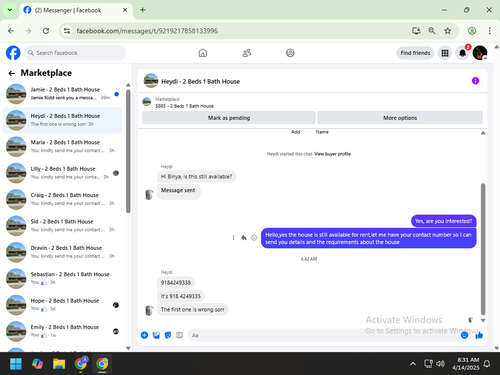Image resolution: width=500 pixels, height=375 pixels.
Task: Show hidden system tray icons
Action: pyautogui.click(x=413, y=364)
